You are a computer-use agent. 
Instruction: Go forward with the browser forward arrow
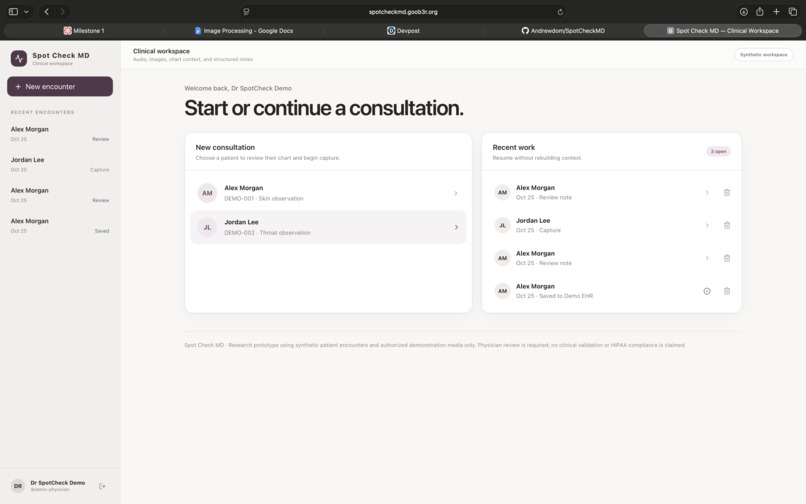click(63, 11)
